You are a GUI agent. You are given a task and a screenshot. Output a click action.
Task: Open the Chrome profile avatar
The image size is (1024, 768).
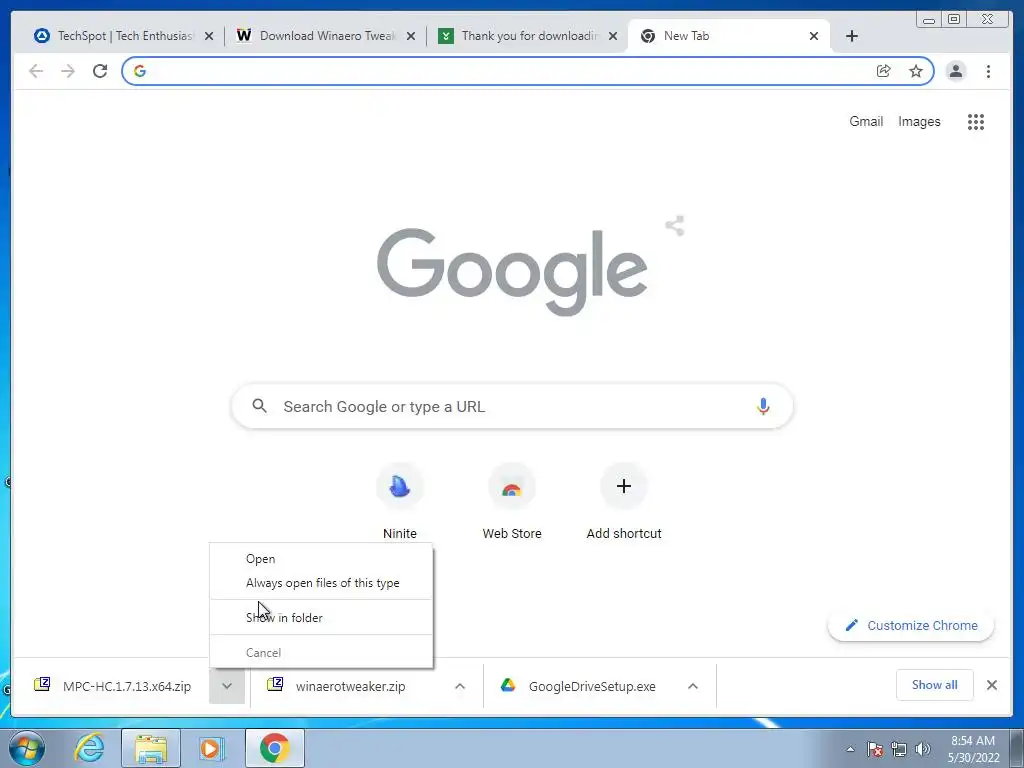tap(955, 71)
